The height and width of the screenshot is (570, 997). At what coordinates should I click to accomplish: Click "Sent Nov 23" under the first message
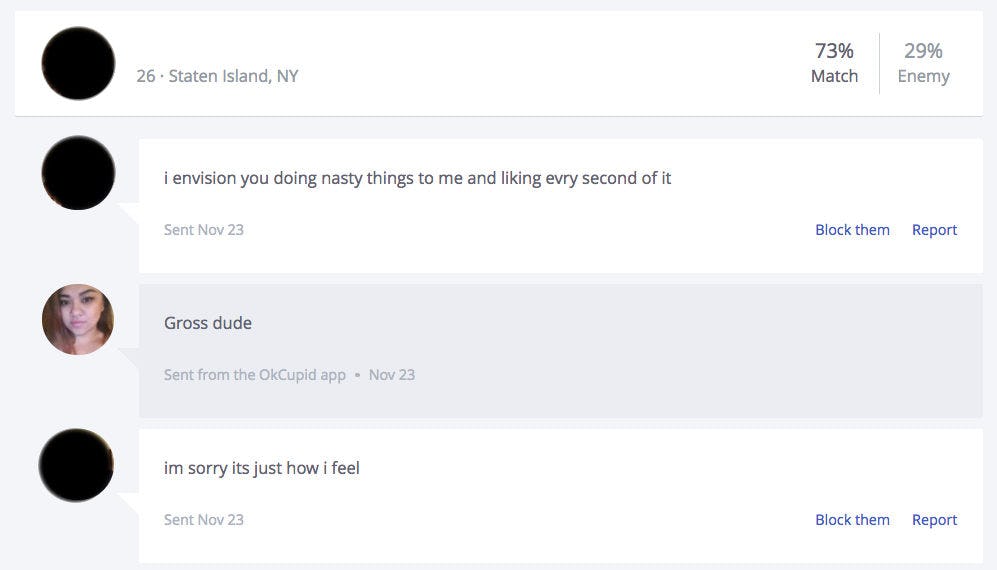pyautogui.click(x=204, y=230)
